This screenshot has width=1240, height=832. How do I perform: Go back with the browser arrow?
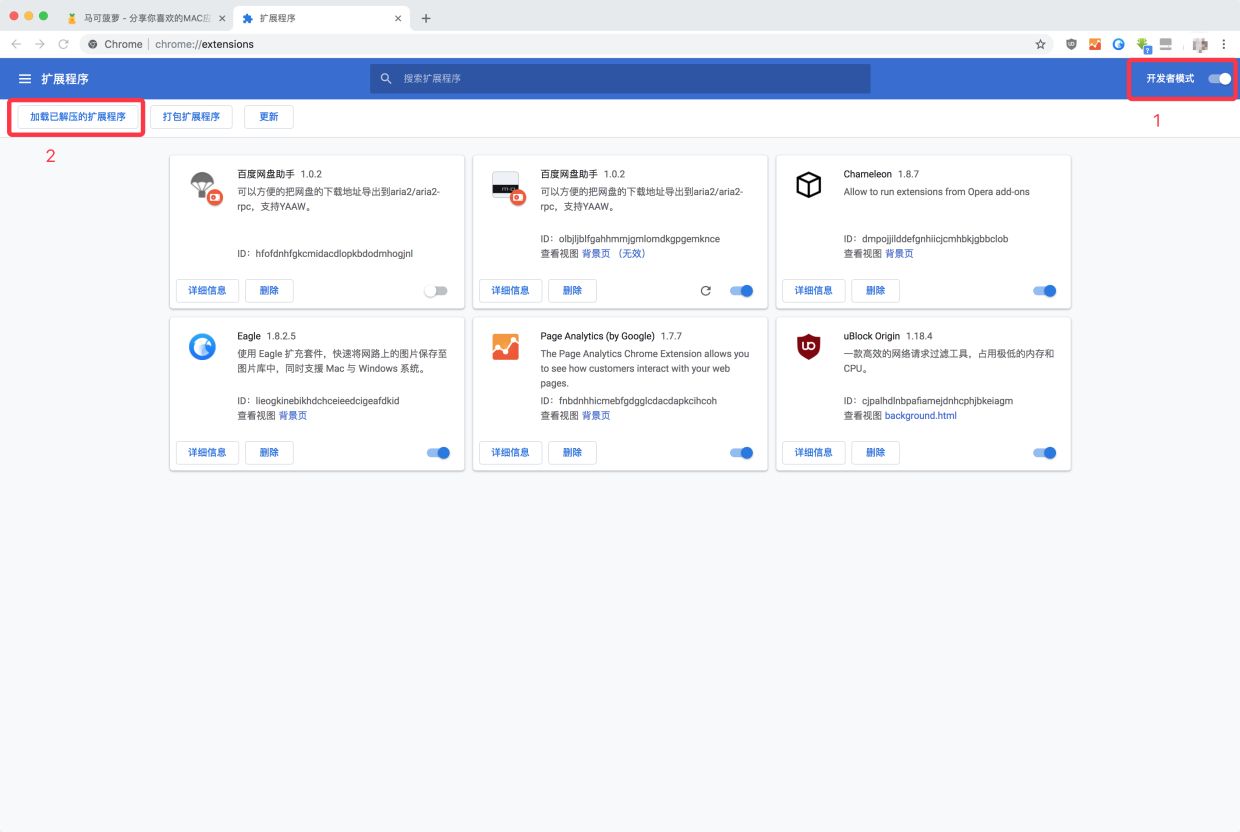click(x=16, y=44)
